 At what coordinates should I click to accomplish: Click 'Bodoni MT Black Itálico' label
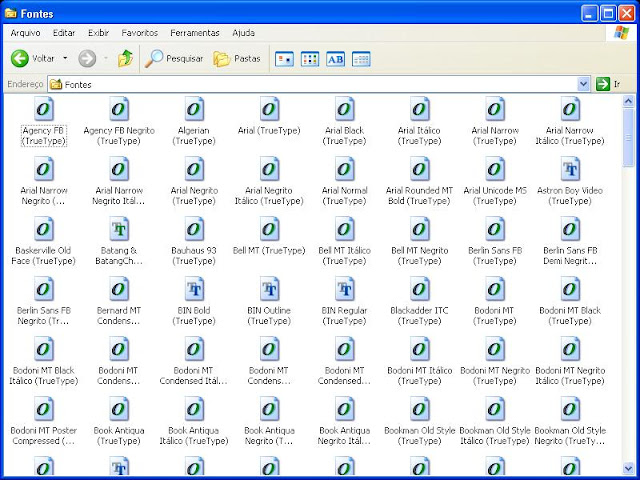44,376
